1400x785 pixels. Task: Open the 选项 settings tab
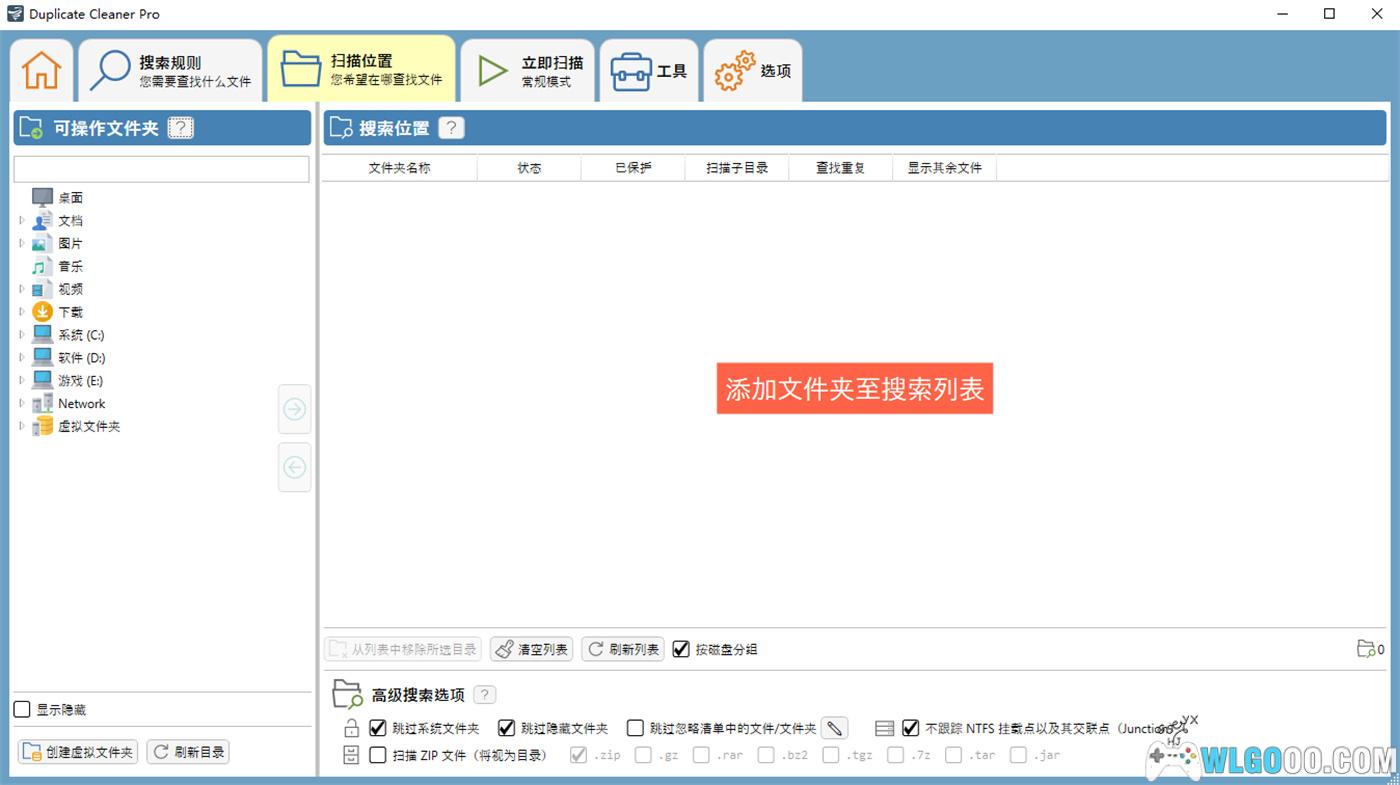753,70
